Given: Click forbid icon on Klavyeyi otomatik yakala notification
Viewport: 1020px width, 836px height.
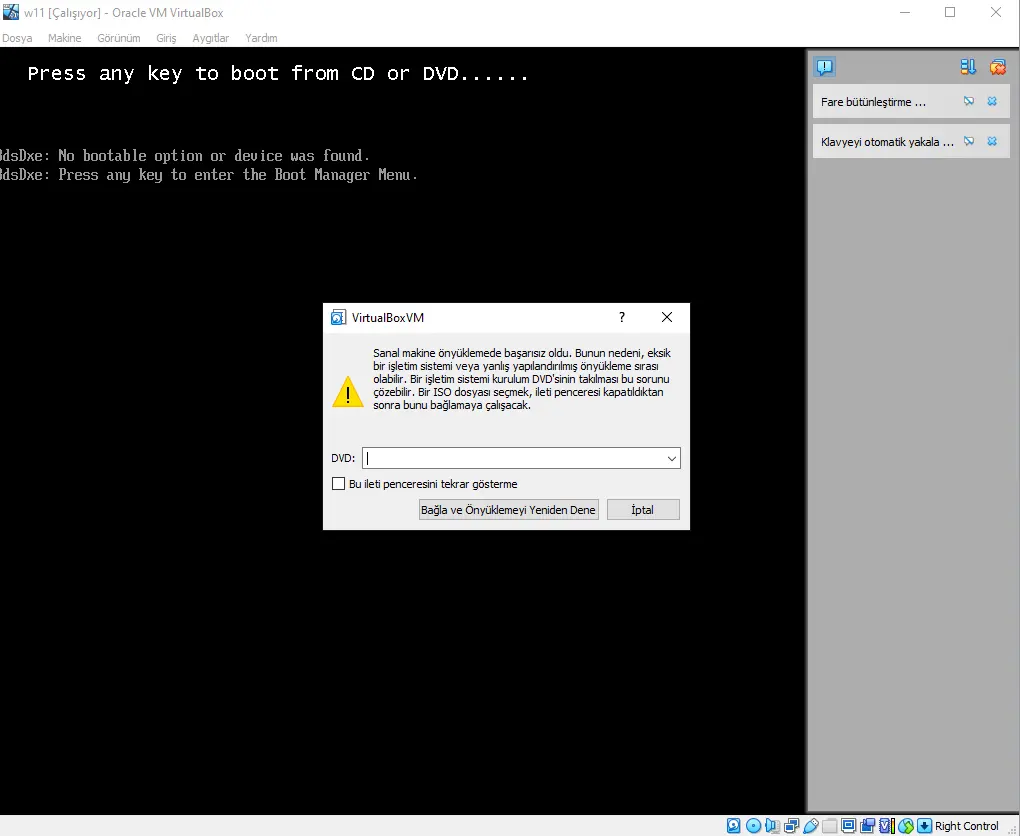Looking at the screenshot, I should [x=969, y=141].
